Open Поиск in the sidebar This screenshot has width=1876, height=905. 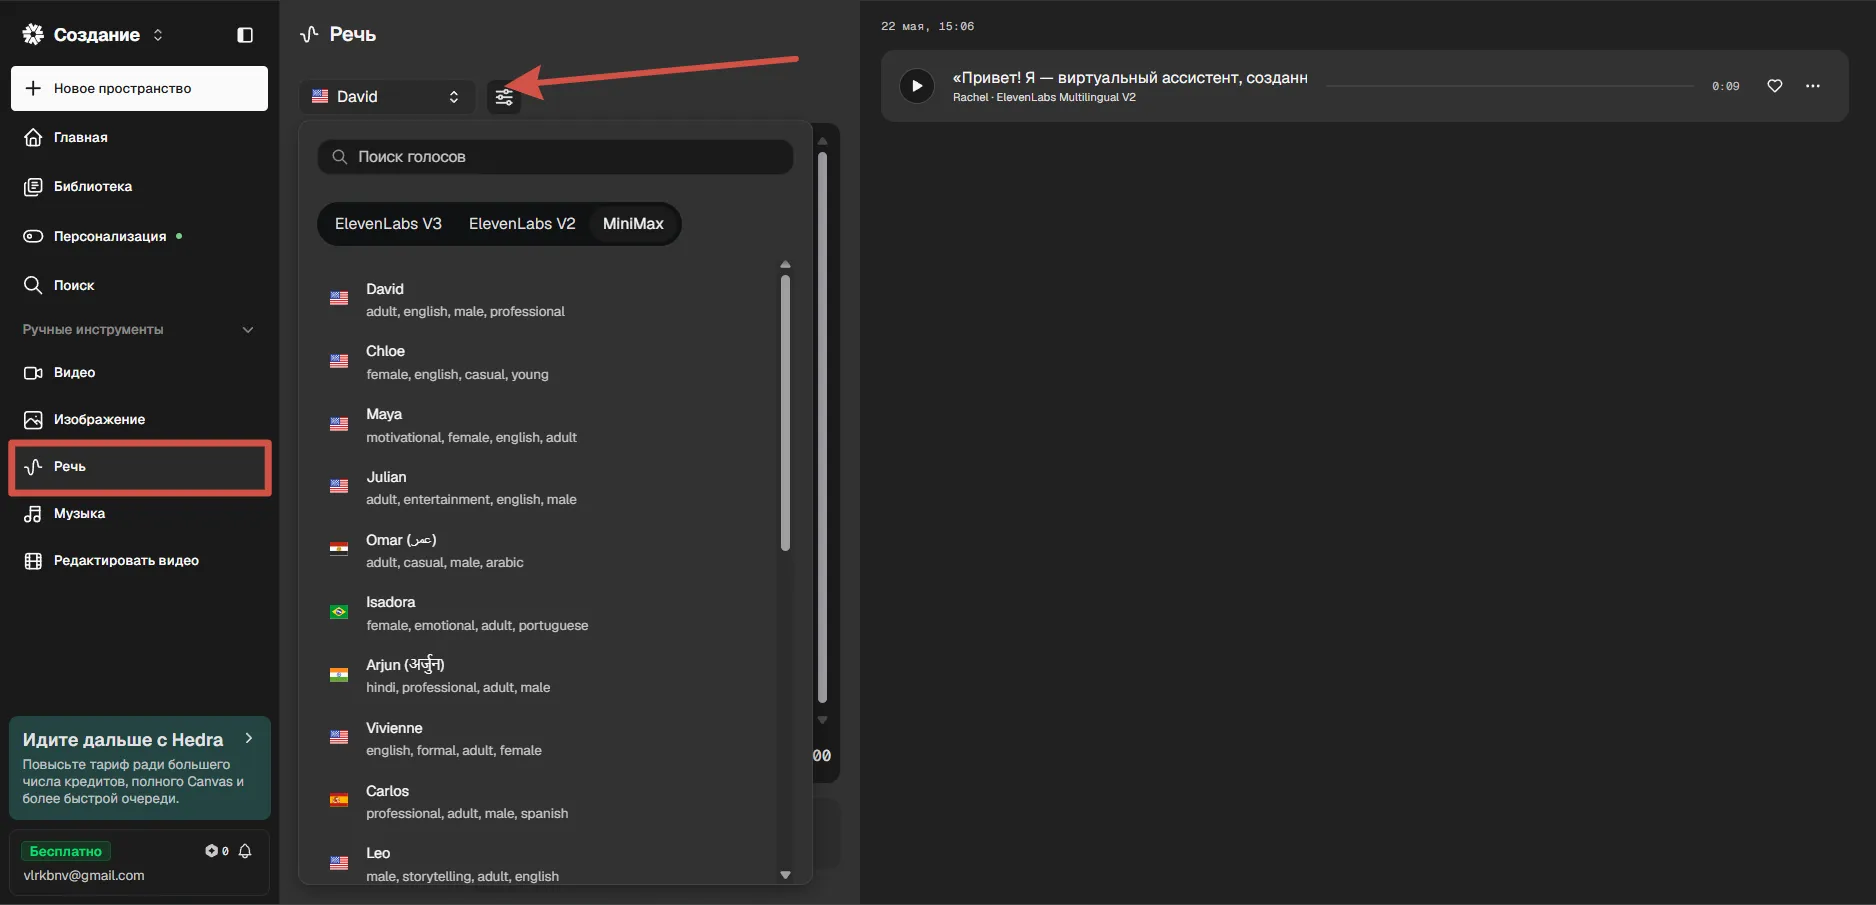pos(139,285)
